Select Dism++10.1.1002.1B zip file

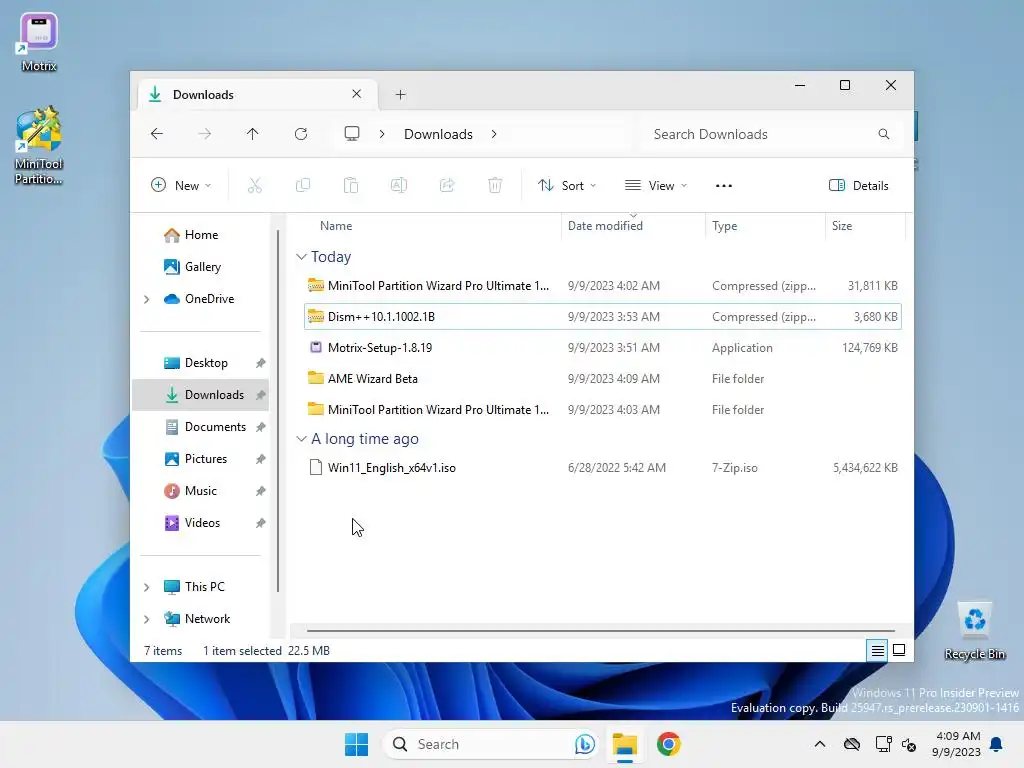click(x=602, y=317)
